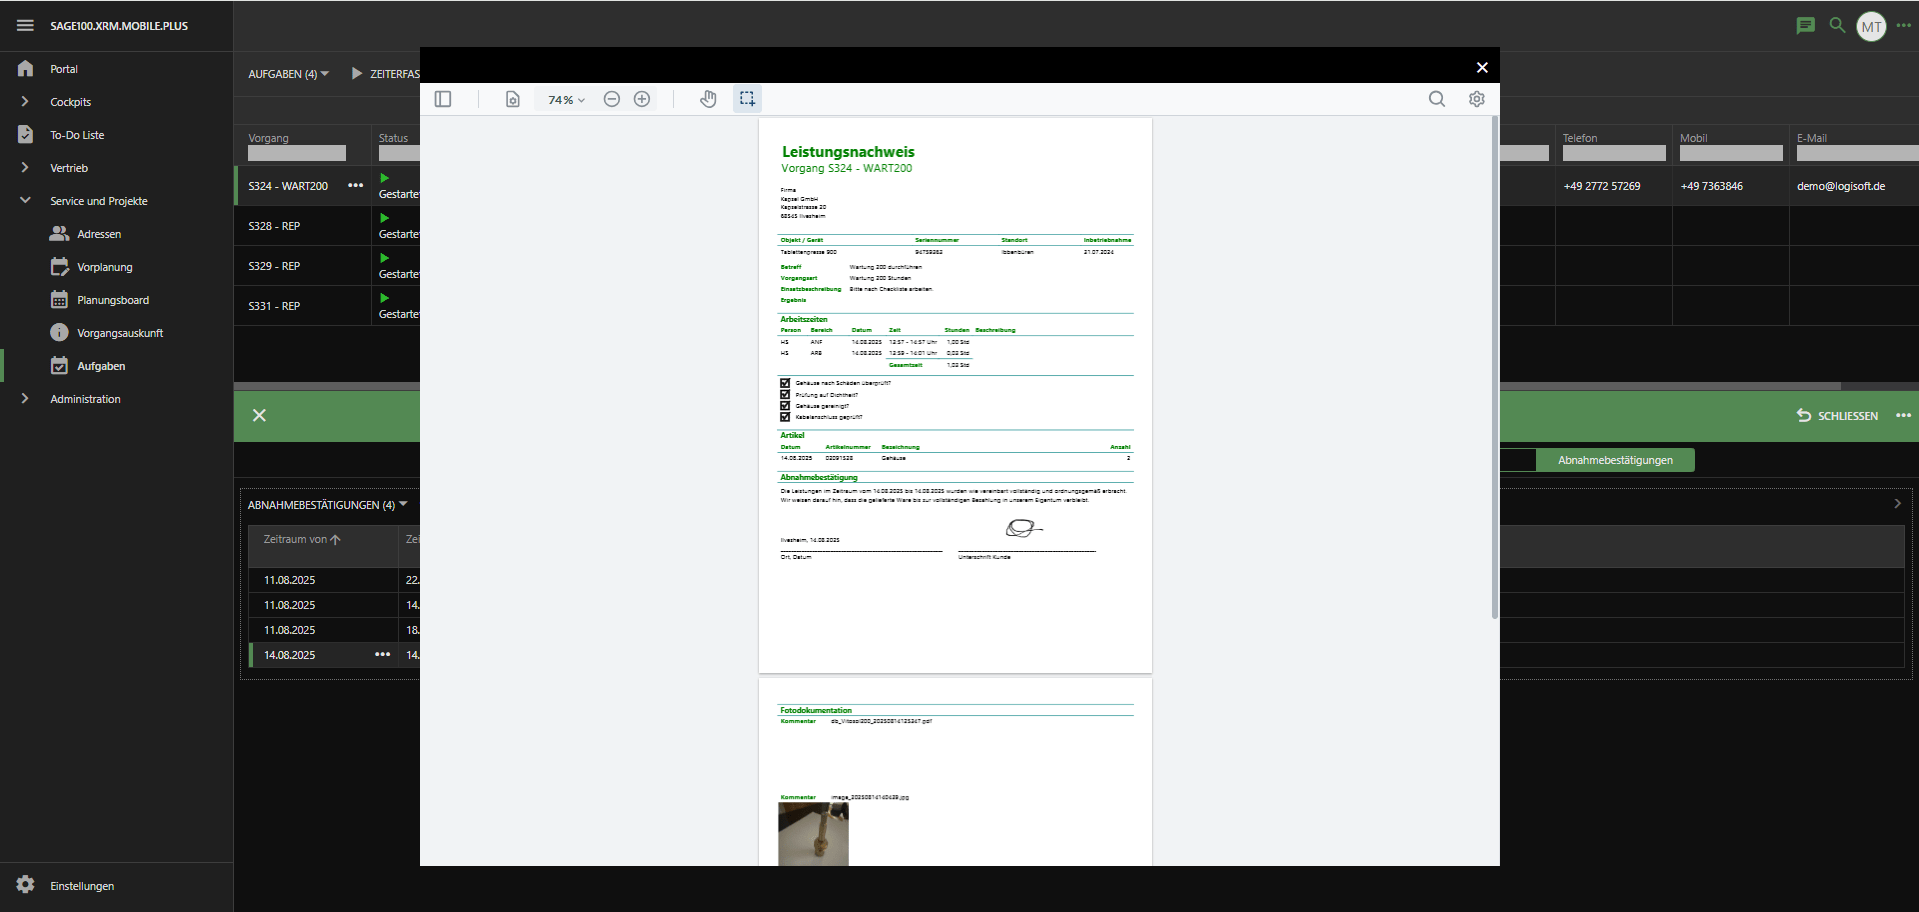Select the hand pan tool
1919x912 pixels.
point(708,99)
